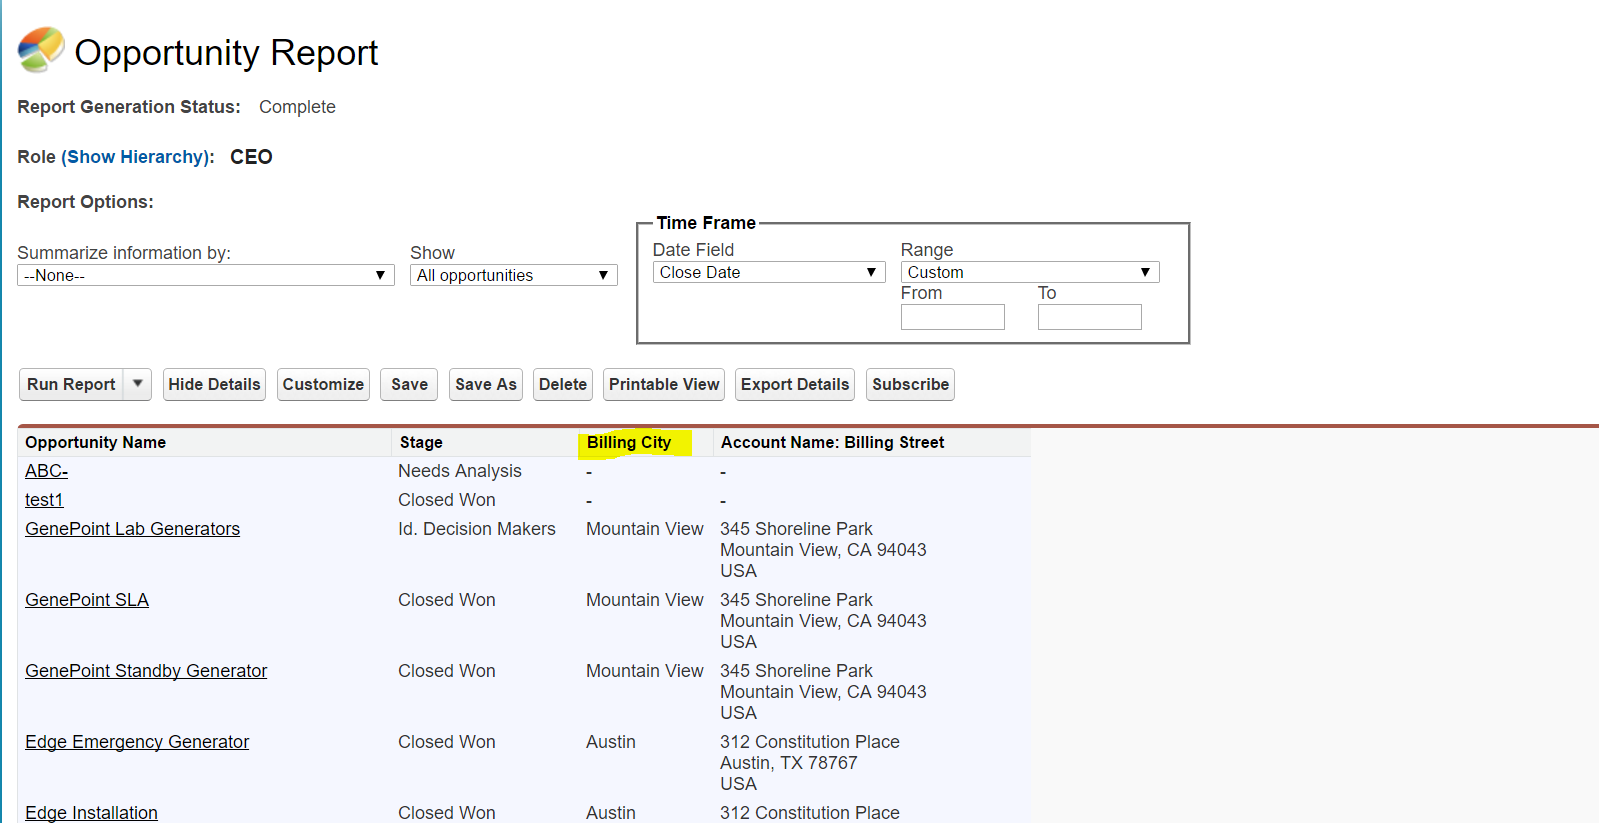Expand the Summarize information by dropdown
This screenshot has height=823, width=1599.
pos(206,275)
